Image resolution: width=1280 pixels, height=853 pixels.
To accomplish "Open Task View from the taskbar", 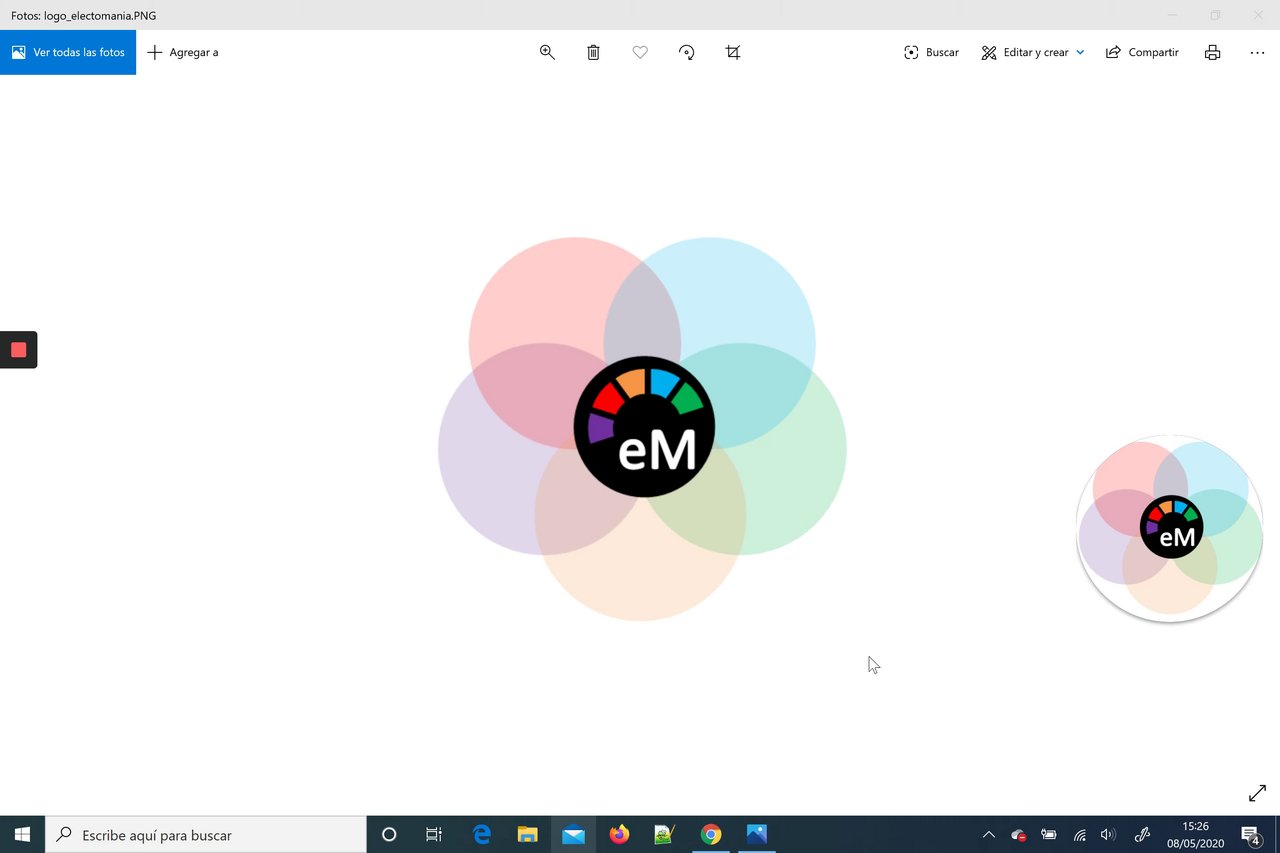I will [x=434, y=834].
